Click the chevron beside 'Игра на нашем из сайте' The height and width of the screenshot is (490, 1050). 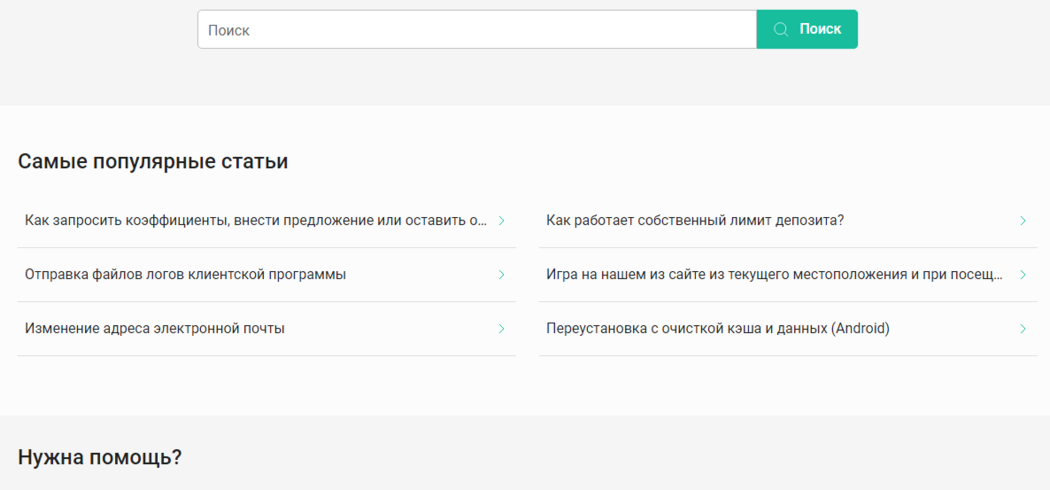coord(1023,274)
